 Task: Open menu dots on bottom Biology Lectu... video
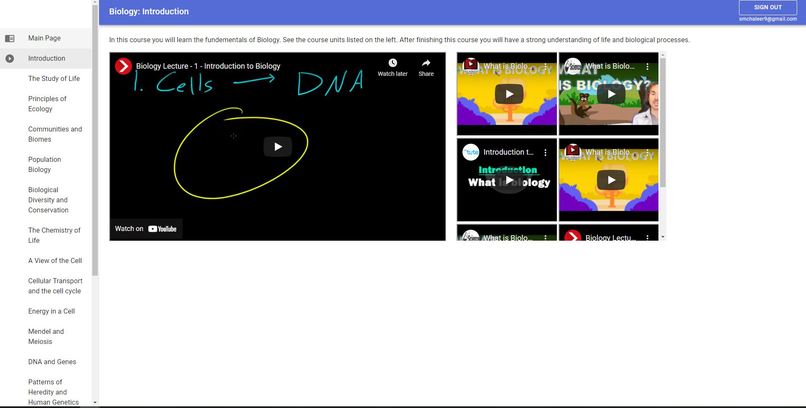(647, 238)
